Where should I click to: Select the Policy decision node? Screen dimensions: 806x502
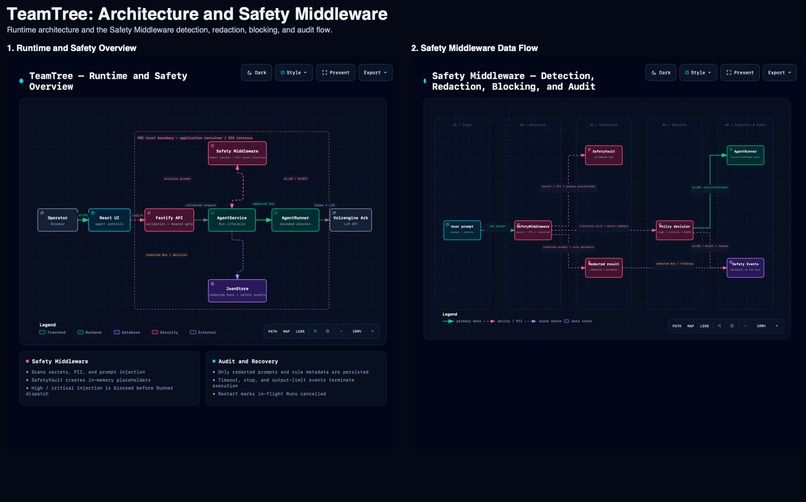[674, 230]
